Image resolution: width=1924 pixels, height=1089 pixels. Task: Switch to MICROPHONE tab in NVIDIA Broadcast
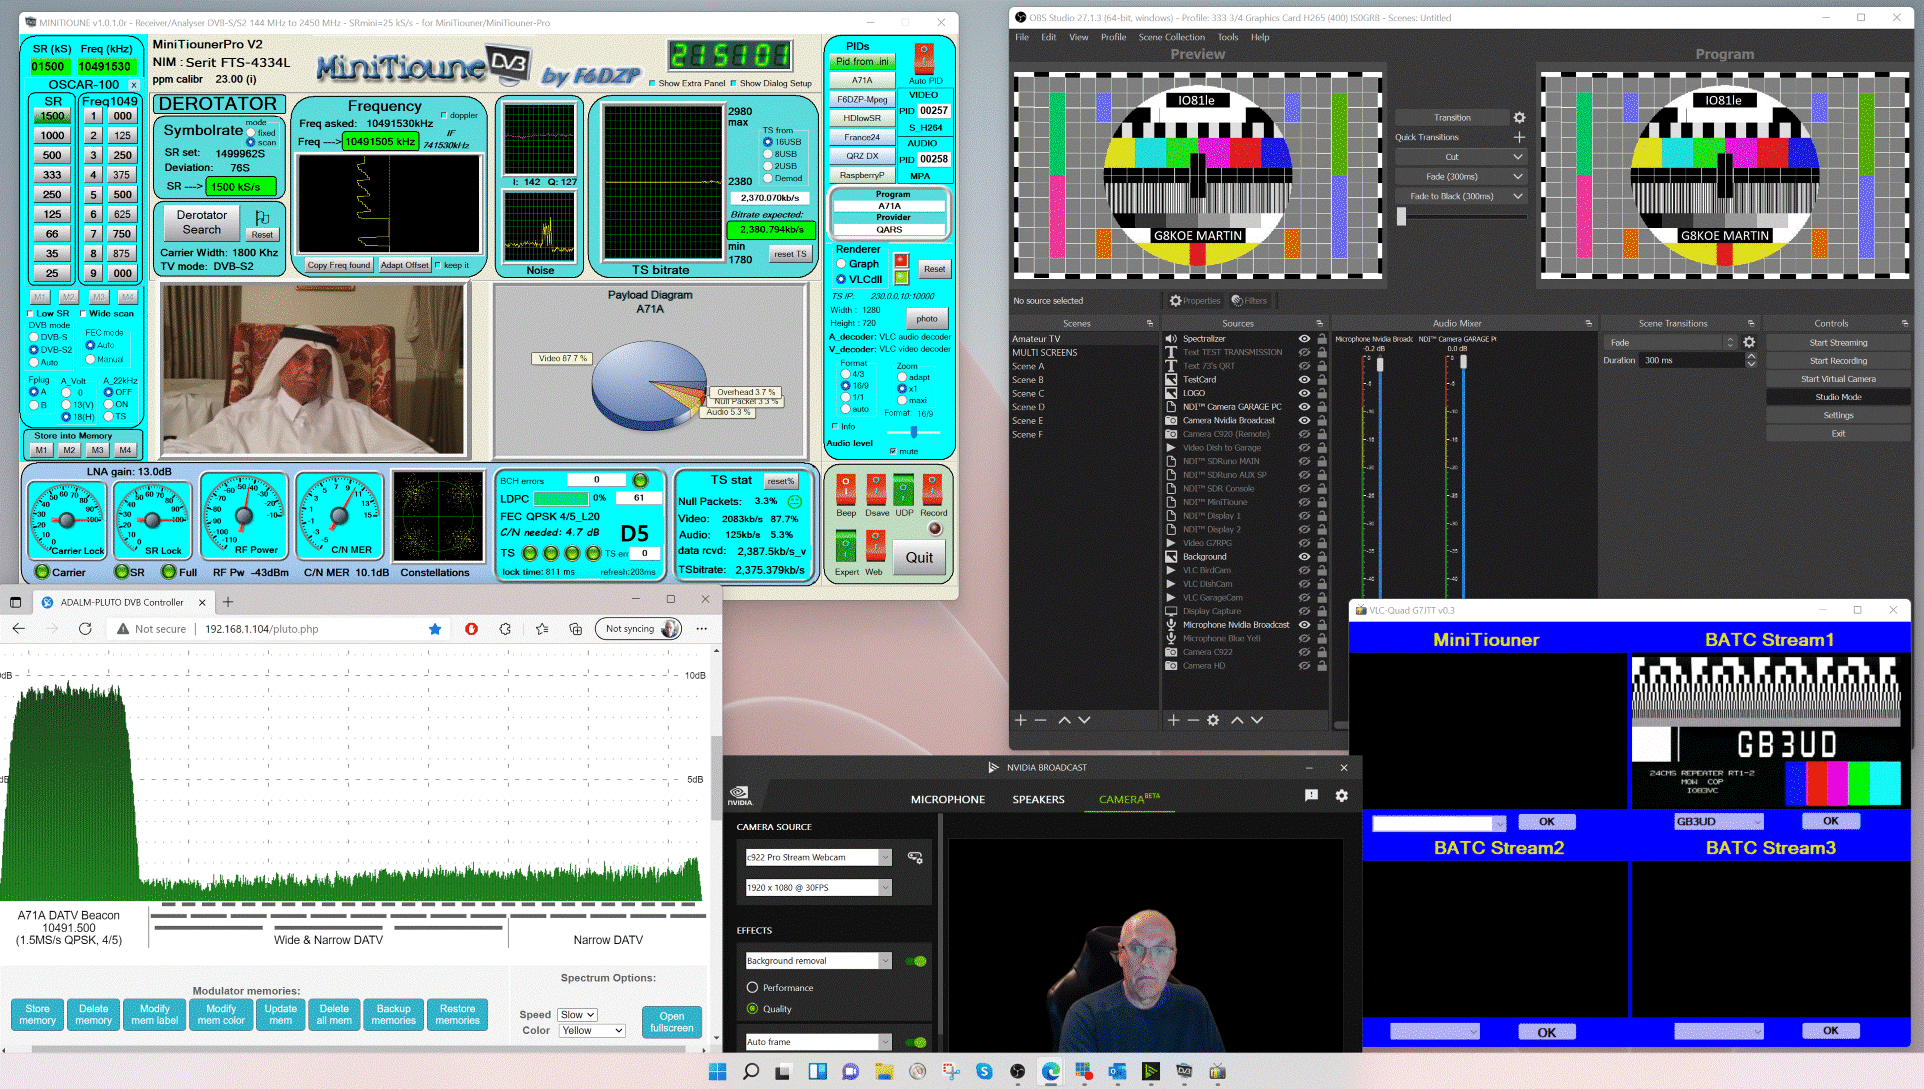pyautogui.click(x=947, y=799)
